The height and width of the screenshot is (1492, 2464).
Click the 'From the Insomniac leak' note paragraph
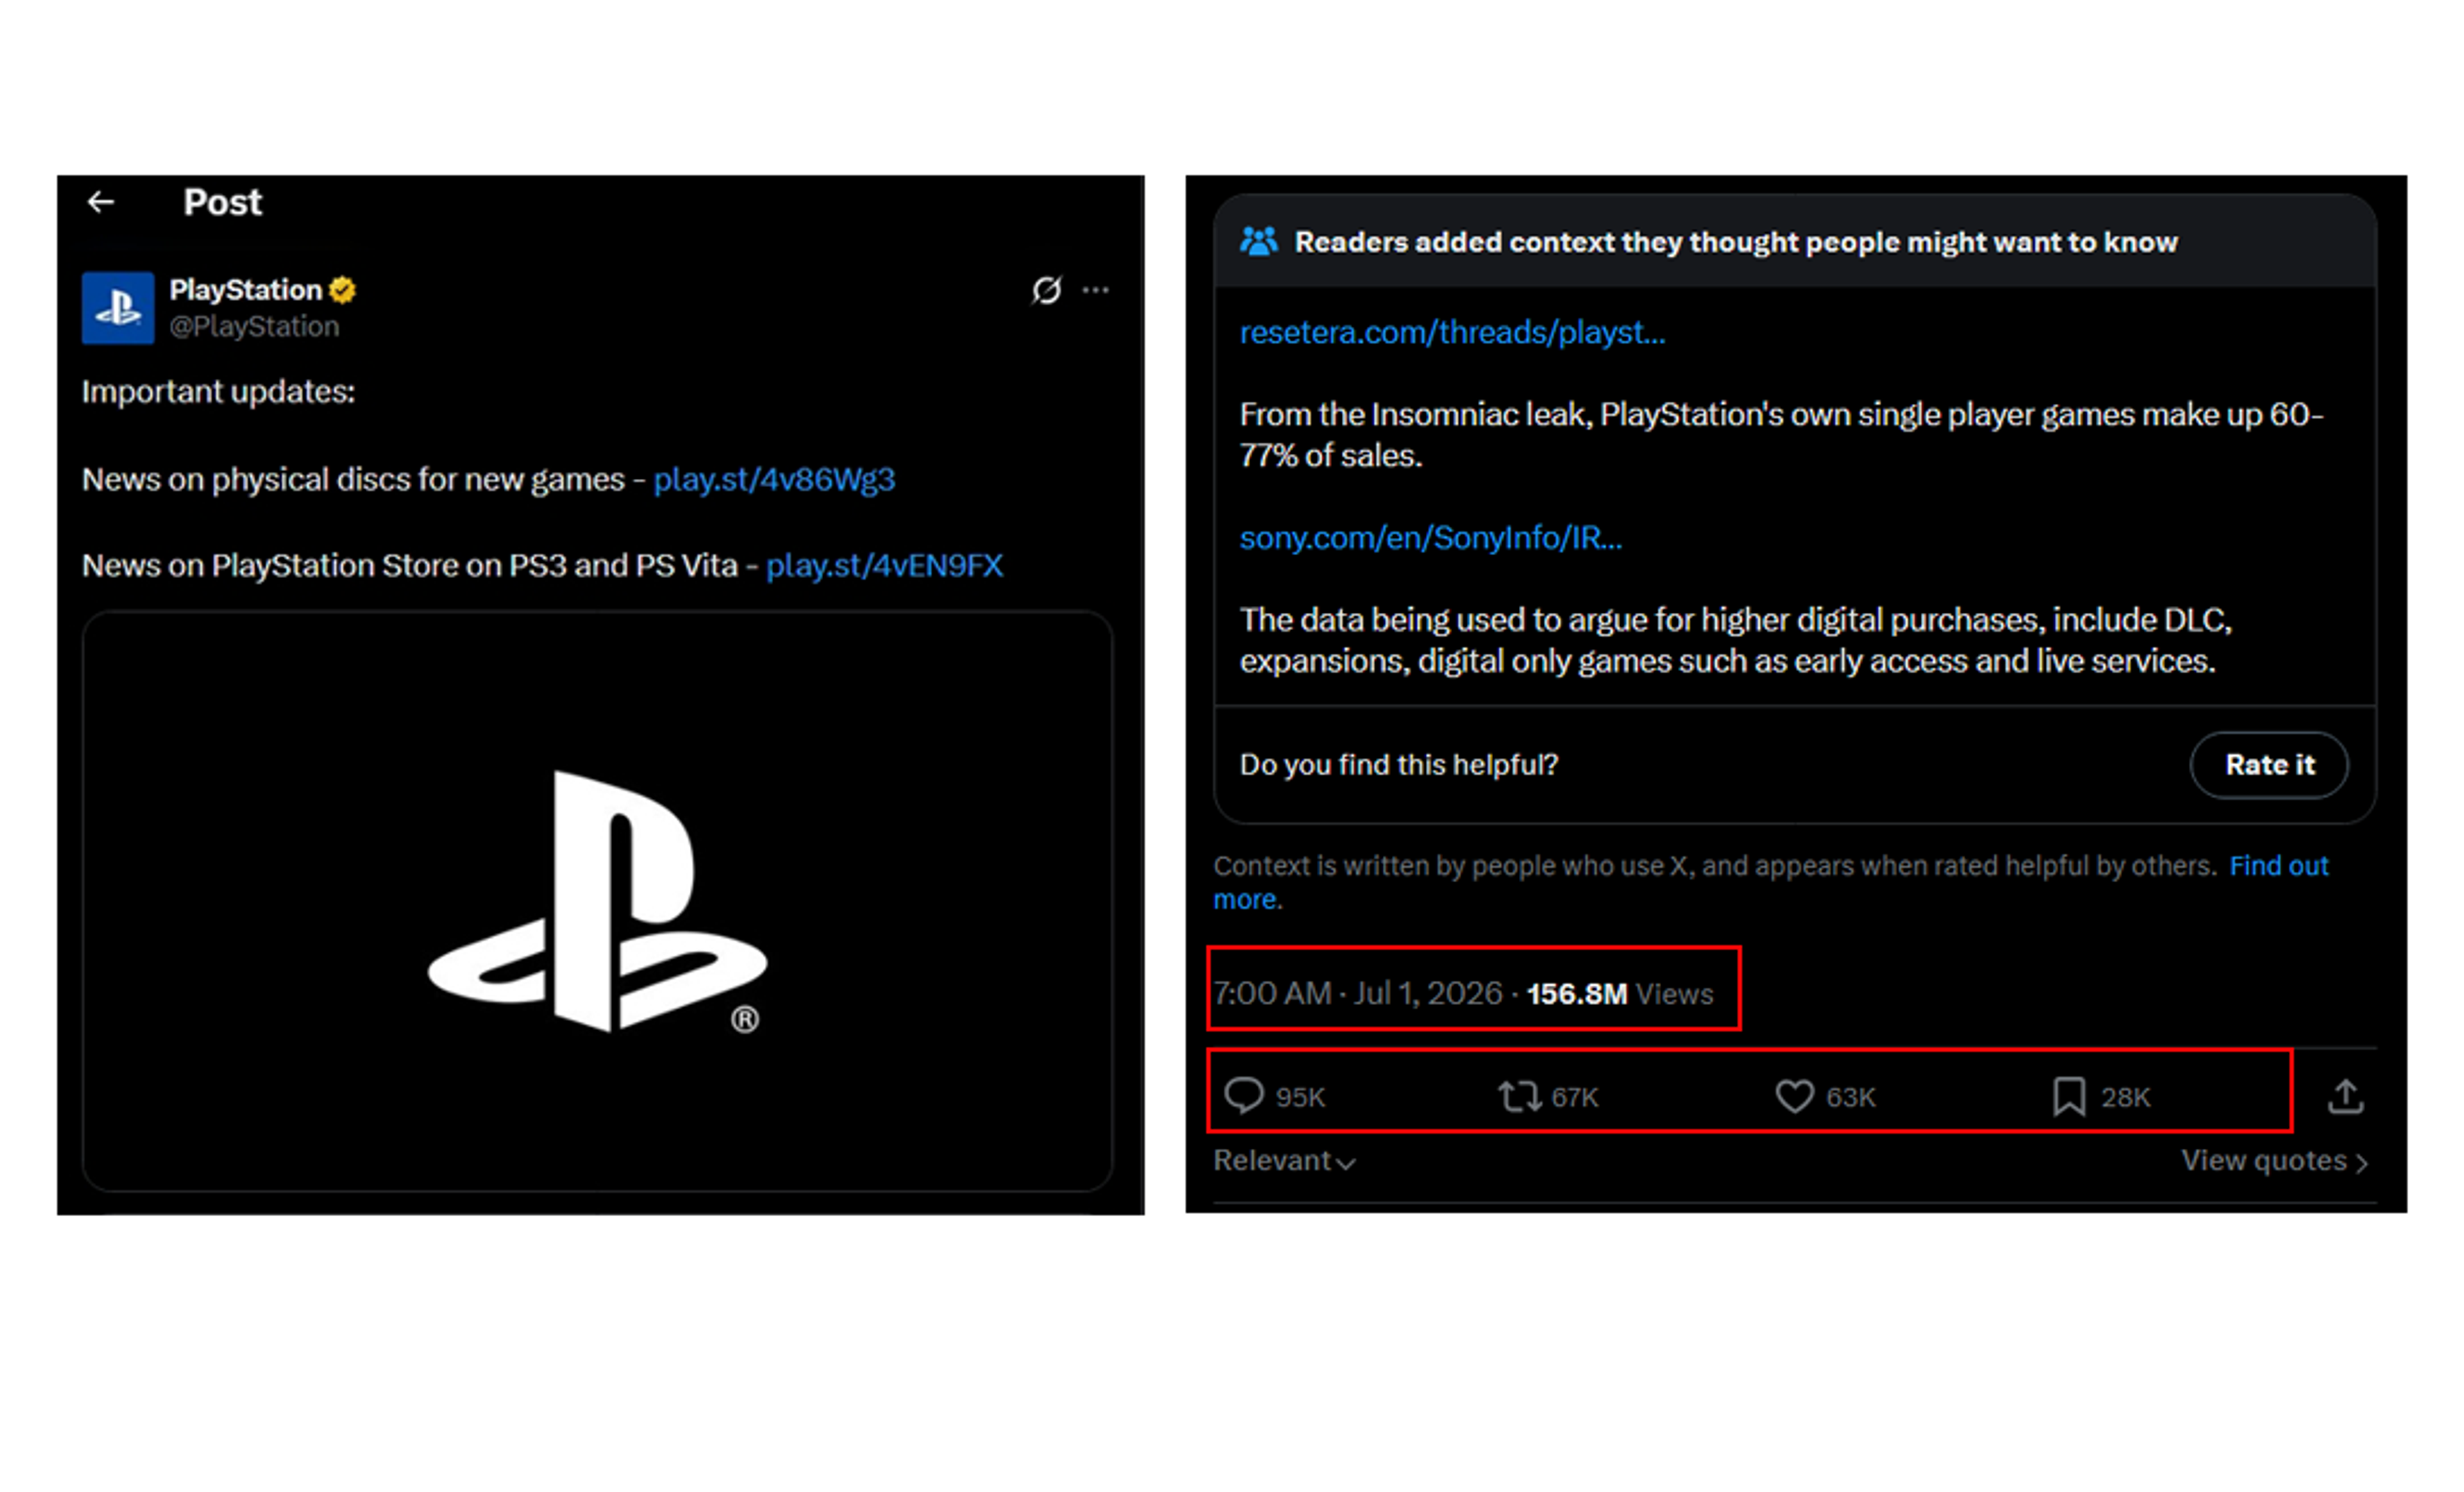(1781, 435)
